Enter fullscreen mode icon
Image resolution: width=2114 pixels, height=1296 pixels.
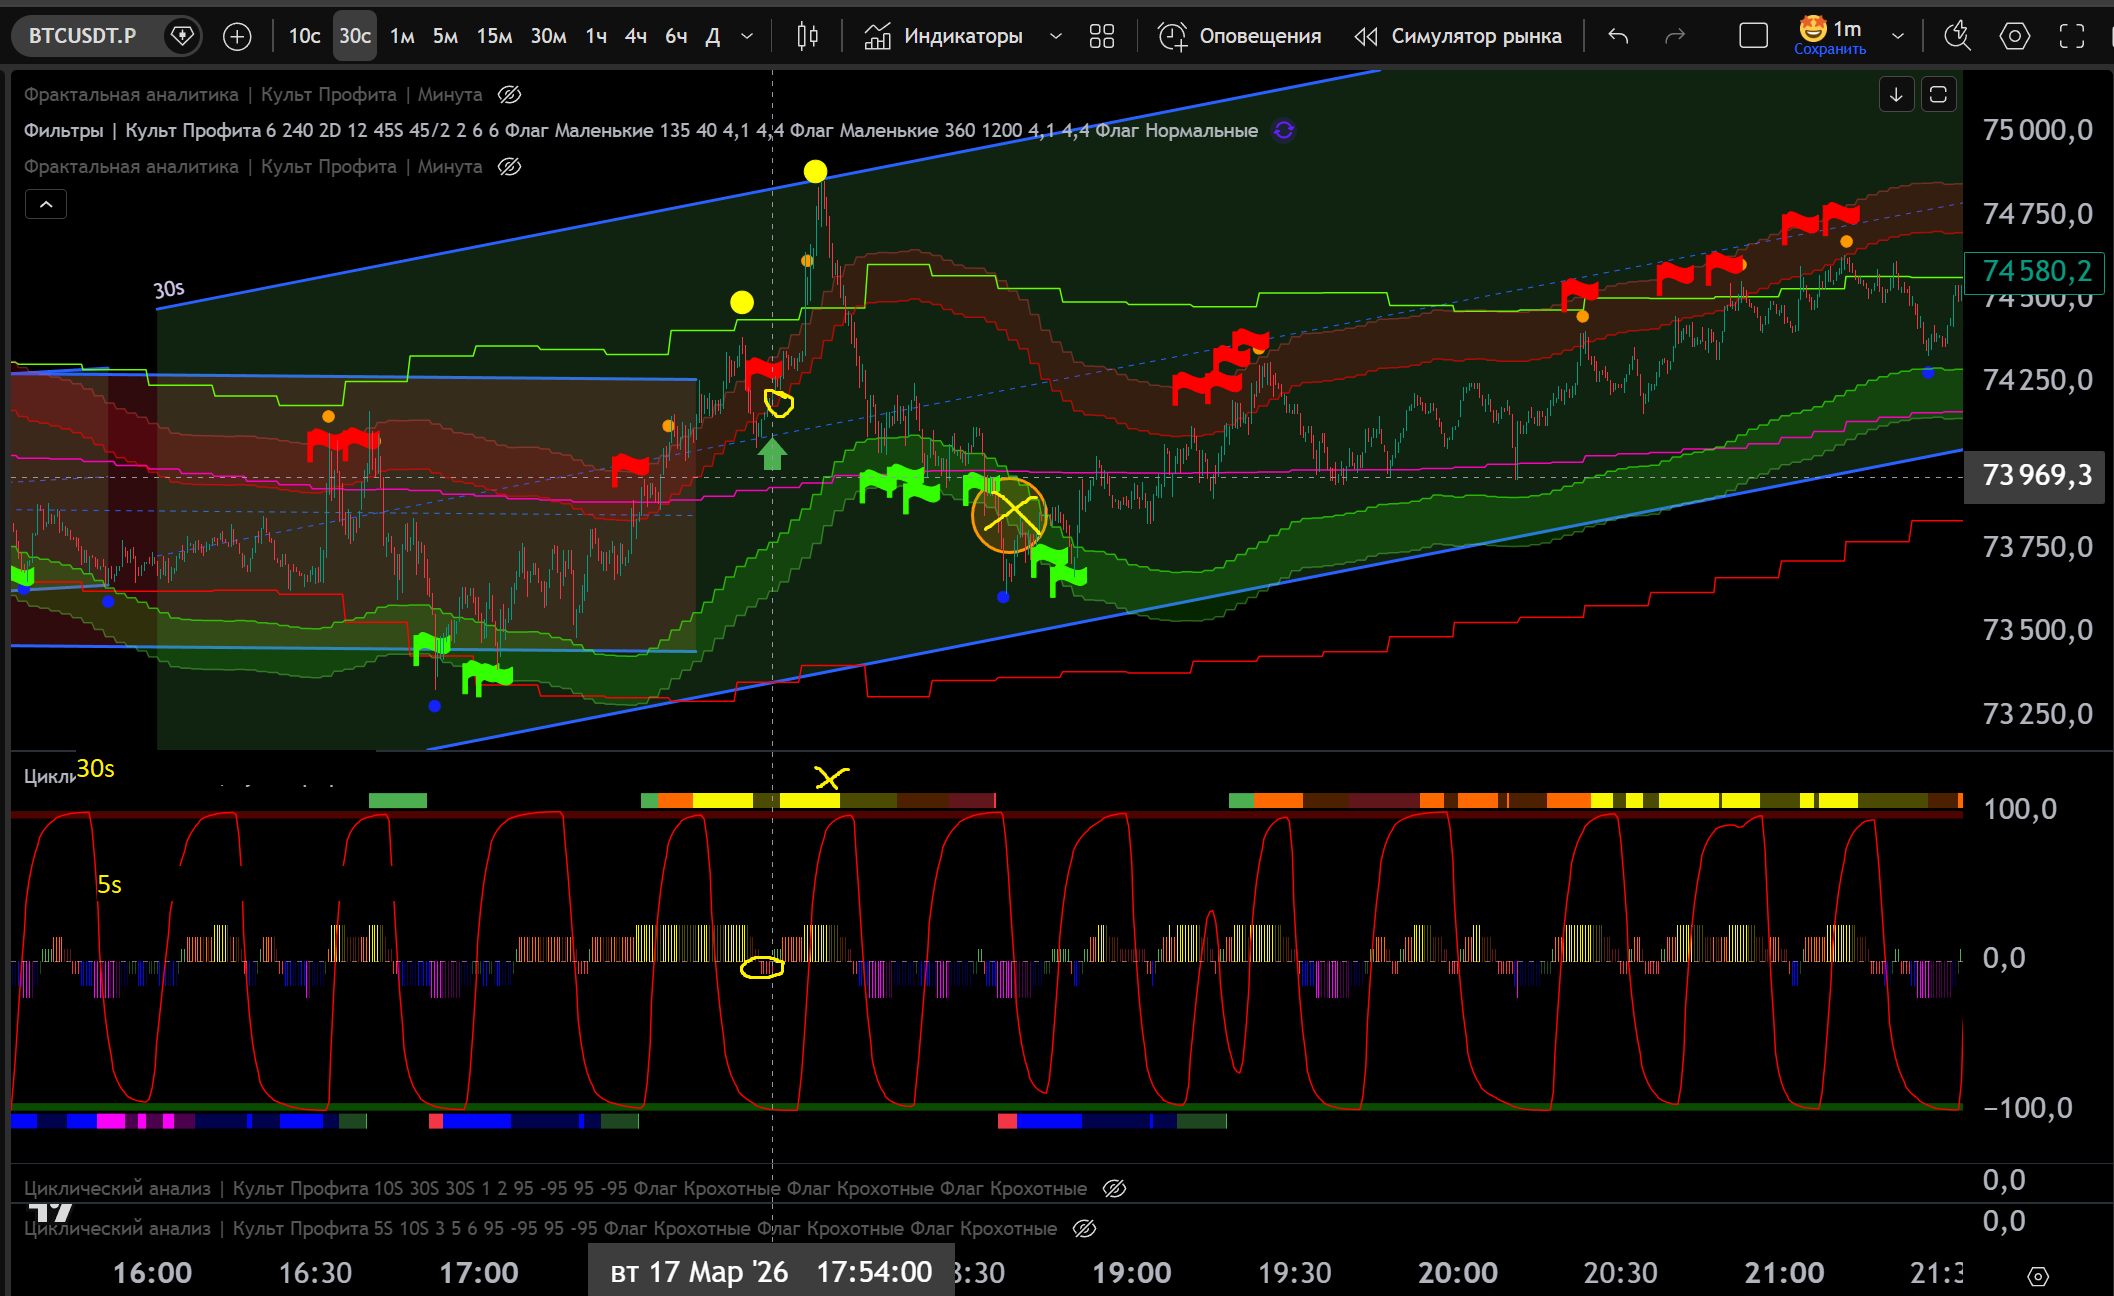point(2072,37)
